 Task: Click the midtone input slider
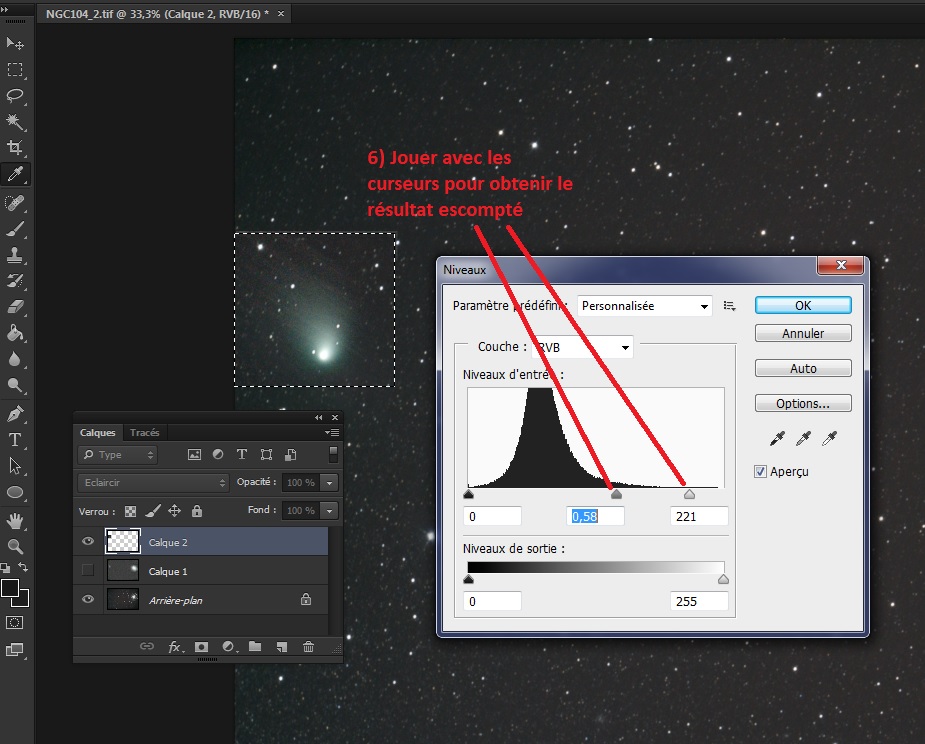tap(616, 494)
